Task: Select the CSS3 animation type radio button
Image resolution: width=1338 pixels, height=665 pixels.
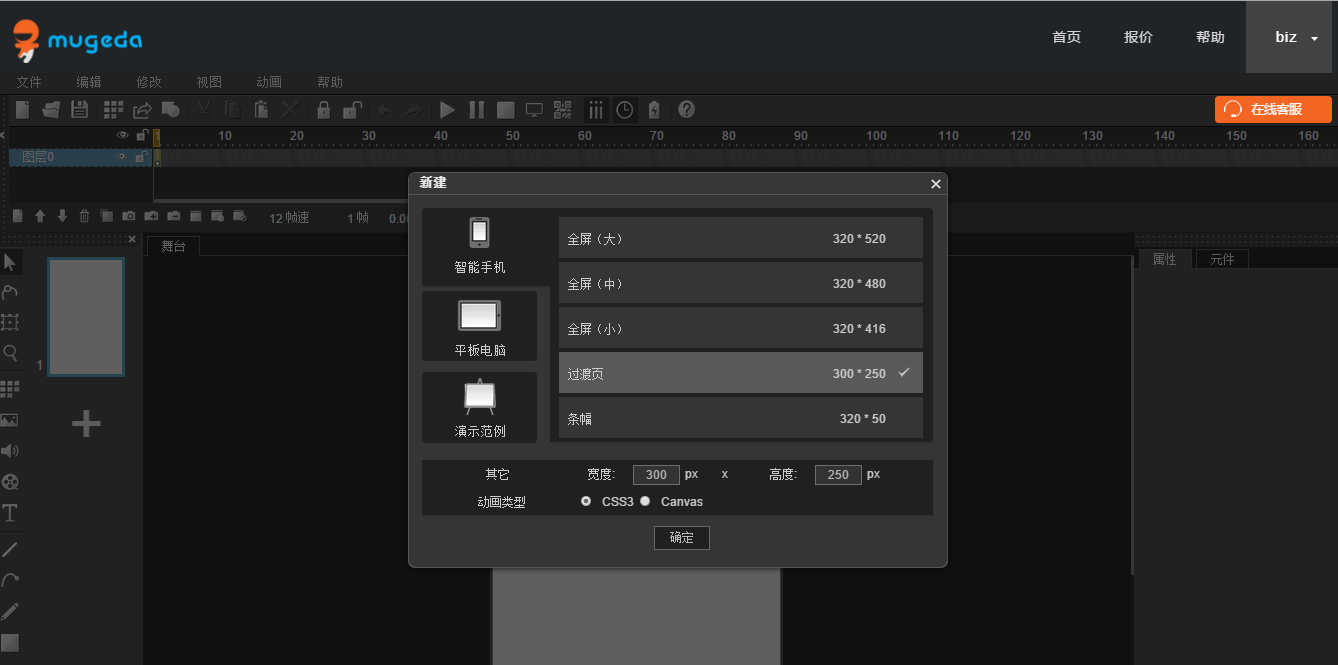Action: click(586, 501)
